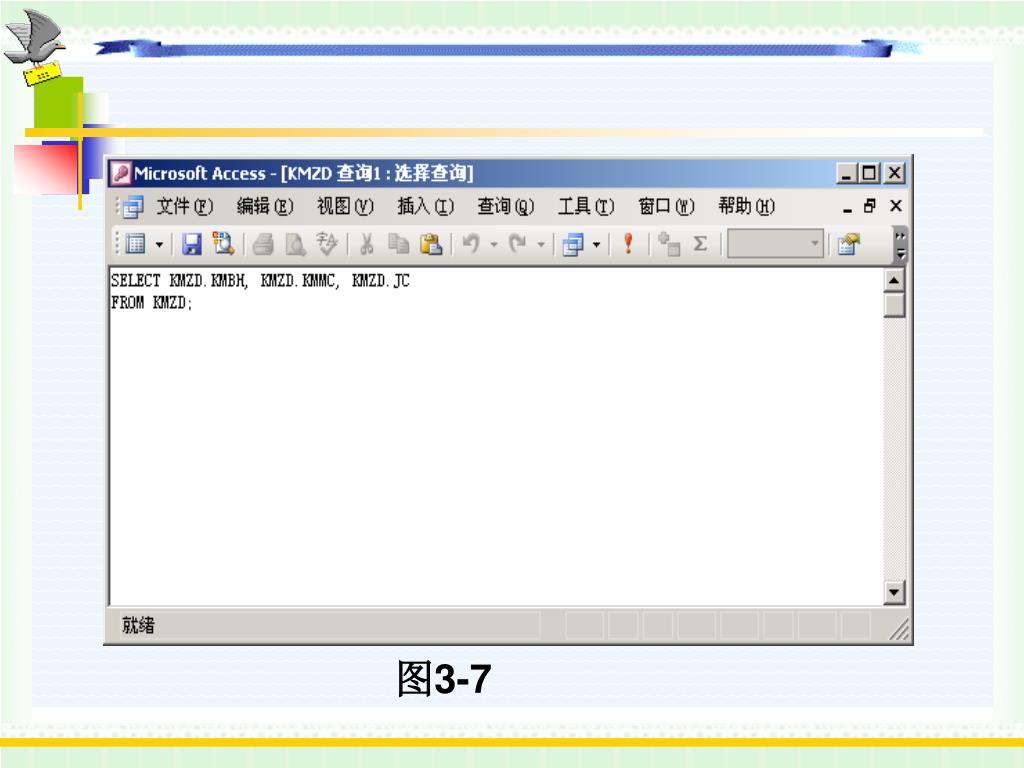
Task: Click the FROM KMZD; line
Action: [152, 303]
